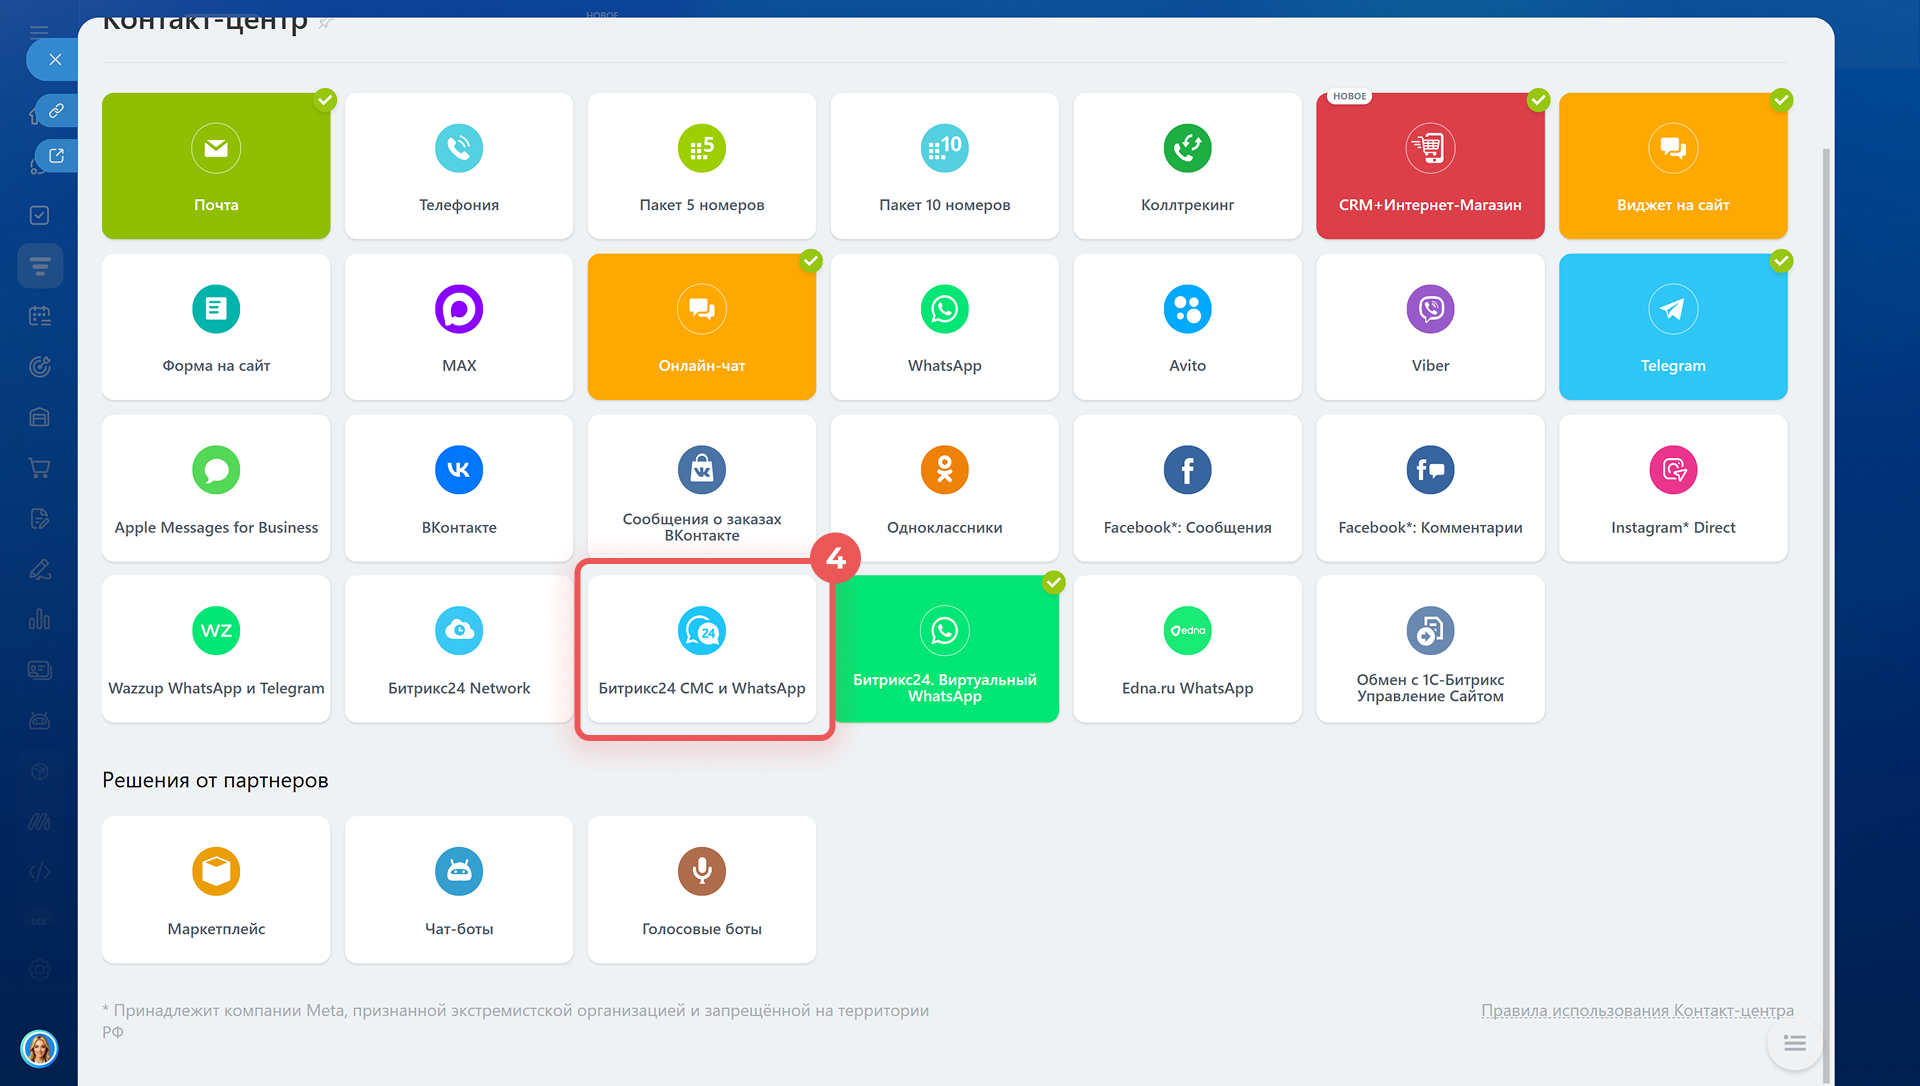The width and height of the screenshot is (1920, 1086).
Task: Open Правила использования Контакт-центра link
Action: click(x=1637, y=1010)
